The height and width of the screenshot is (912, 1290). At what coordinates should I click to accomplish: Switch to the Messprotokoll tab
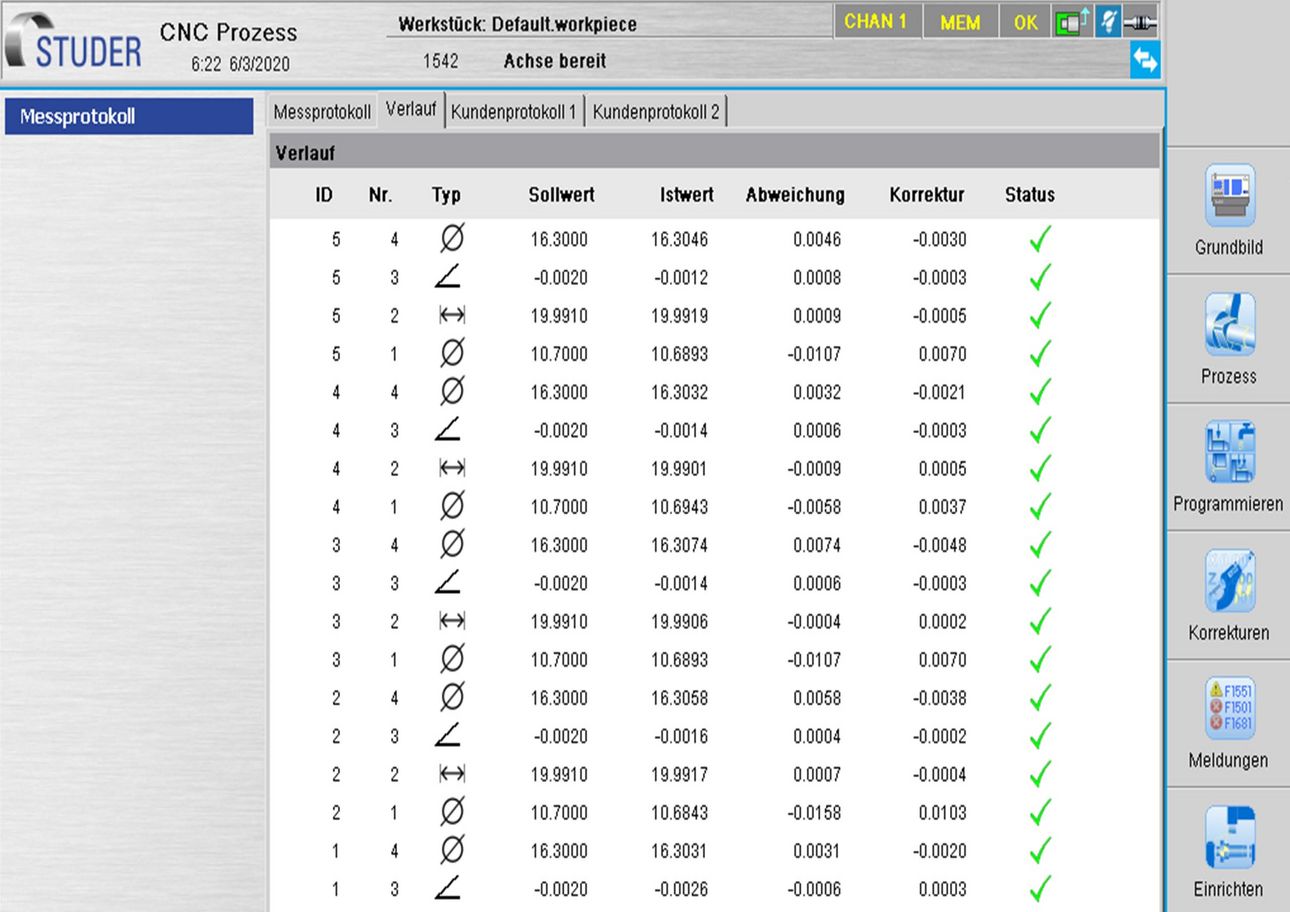322,112
